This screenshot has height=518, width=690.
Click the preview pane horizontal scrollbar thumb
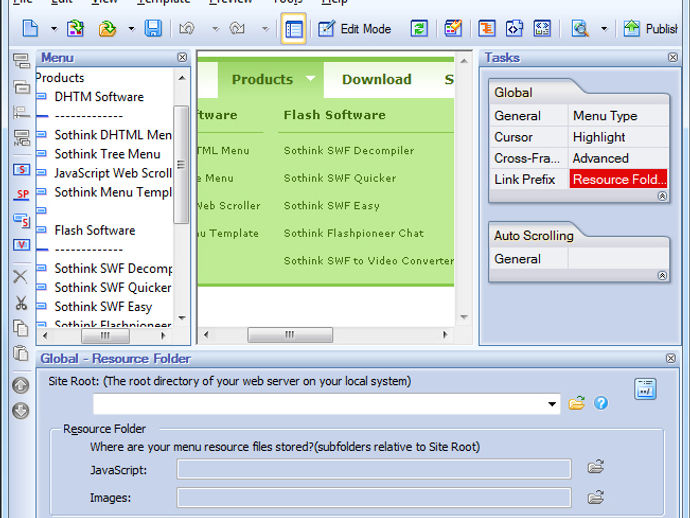[290, 335]
